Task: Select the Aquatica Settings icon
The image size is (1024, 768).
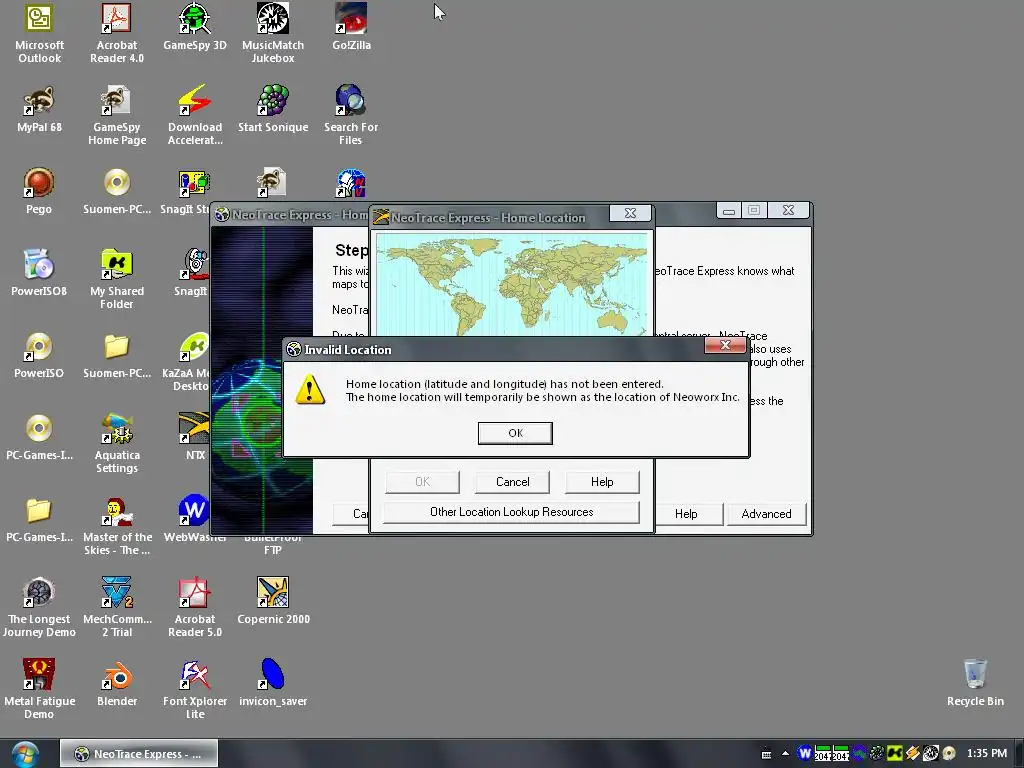Action: (x=117, y=443)
